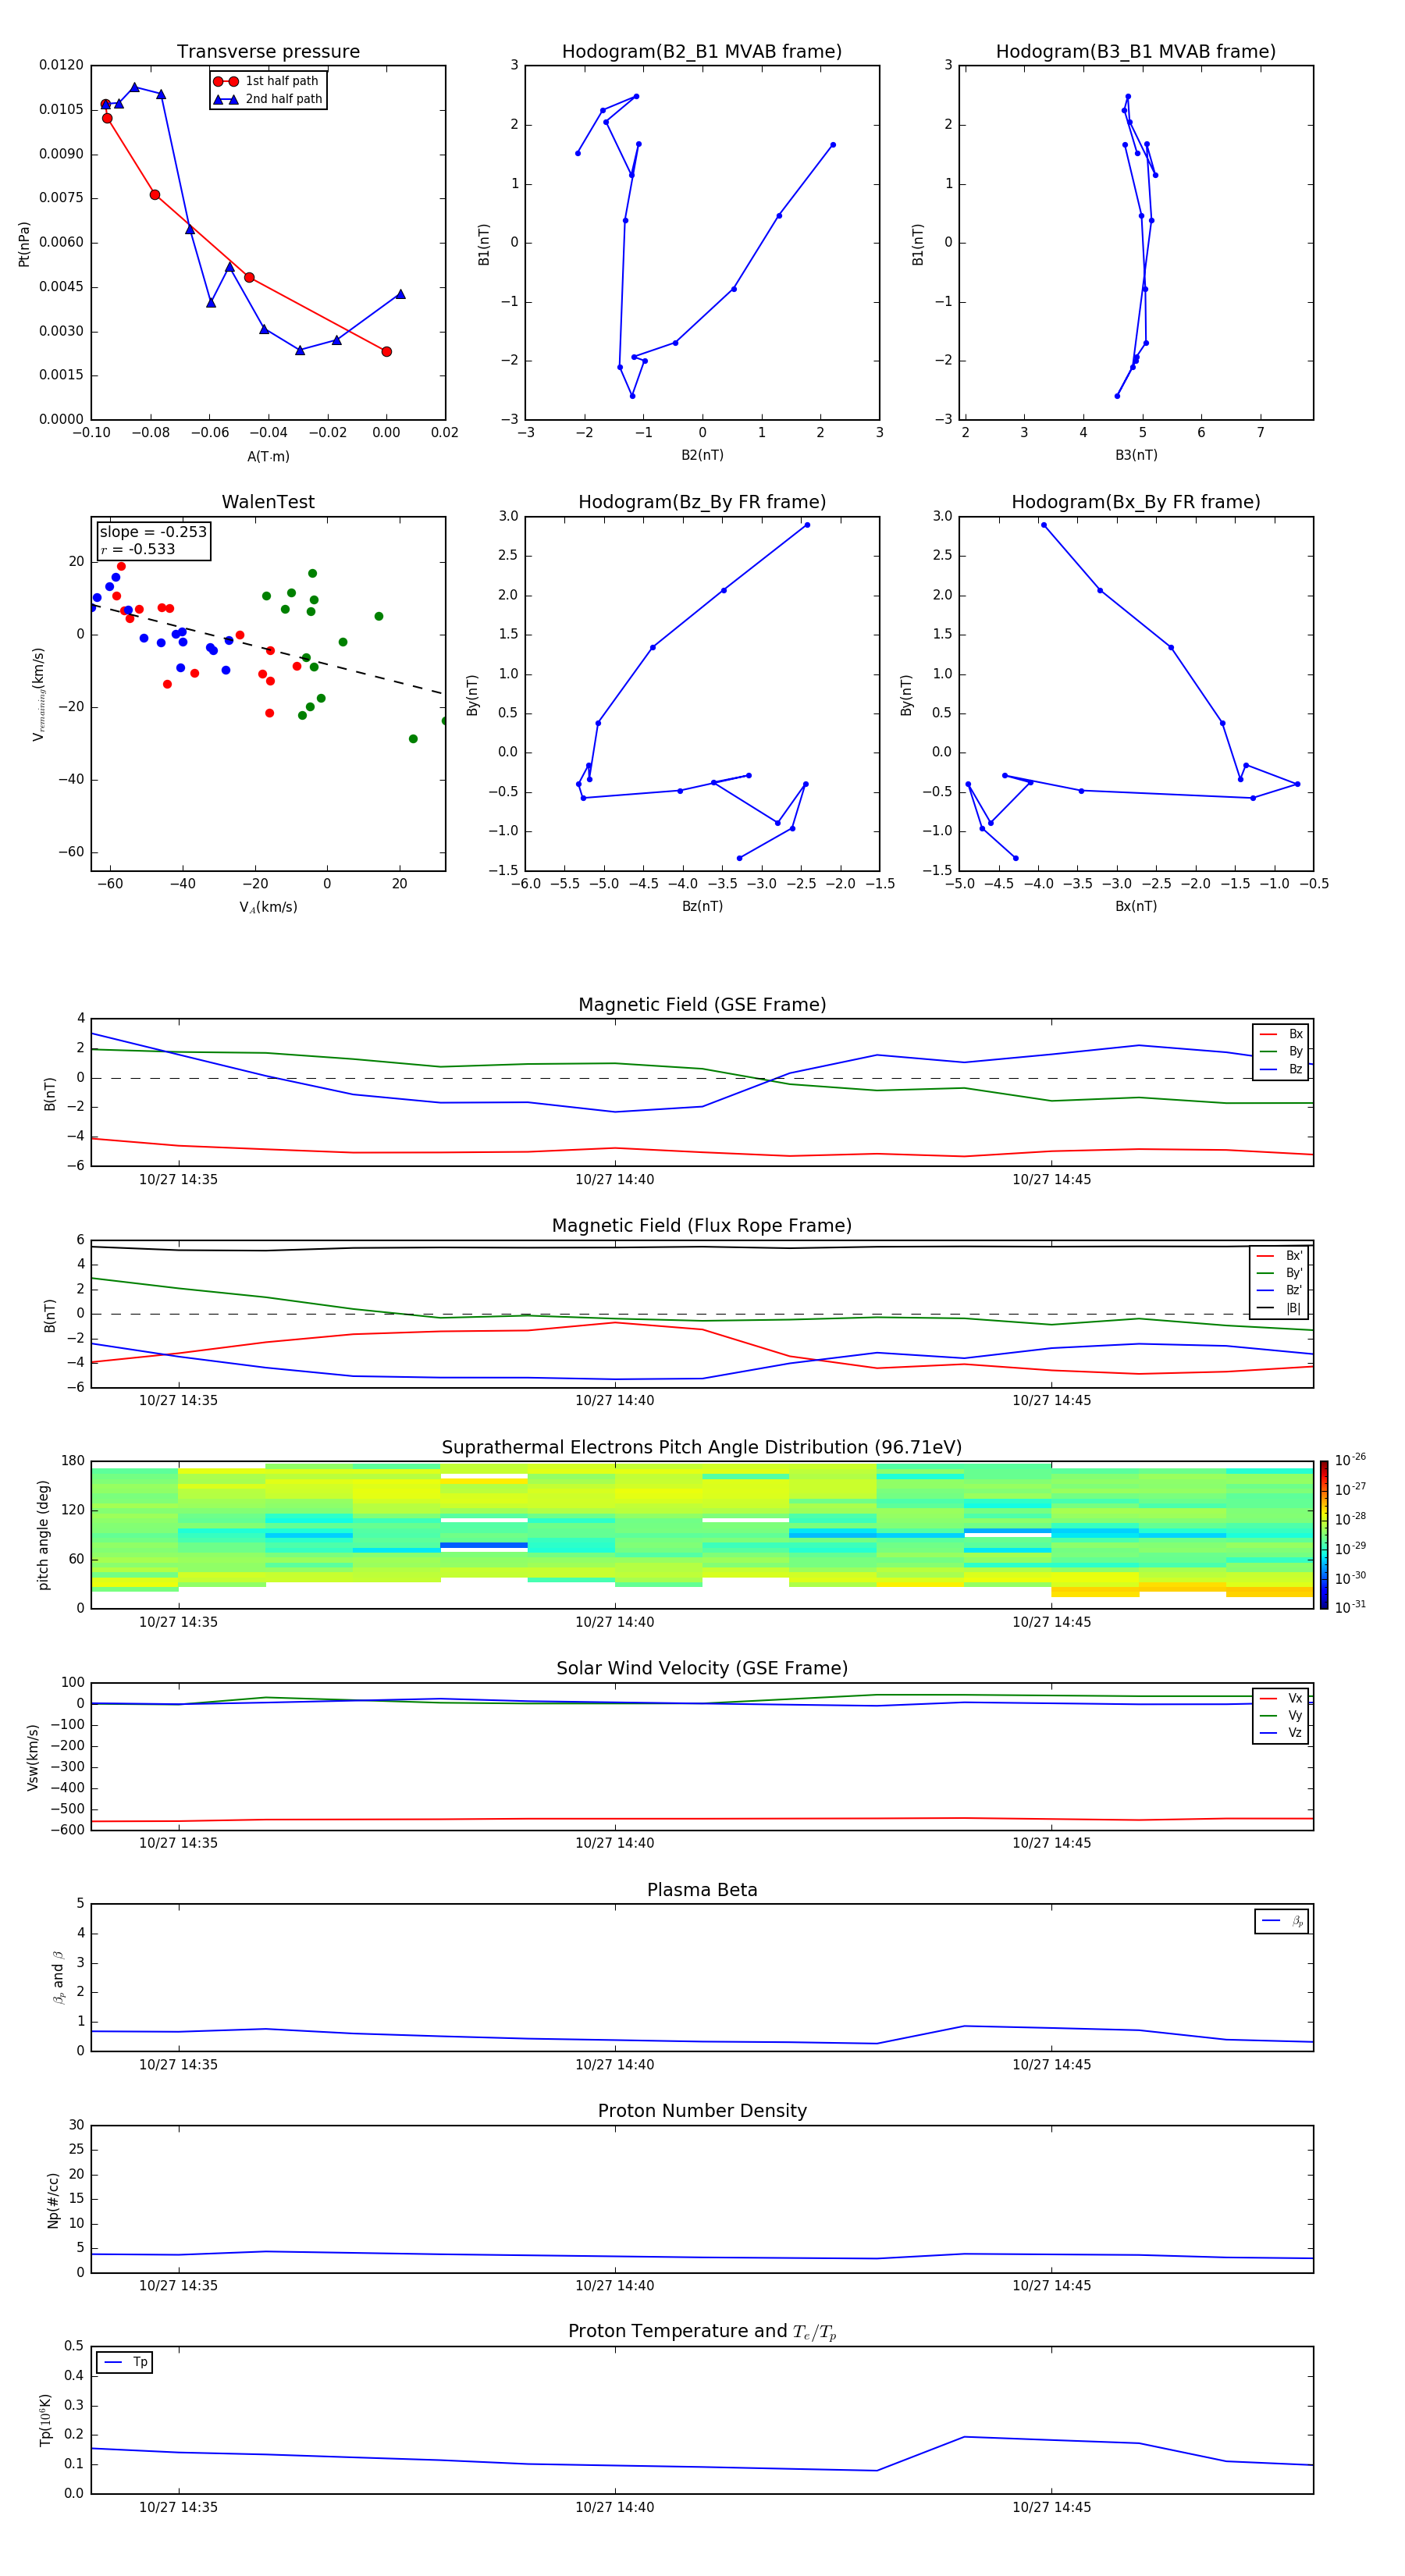
Task: Click the Suprathermal Electrons Pitch Angle Distribution title
Action: pos(702,1447)
